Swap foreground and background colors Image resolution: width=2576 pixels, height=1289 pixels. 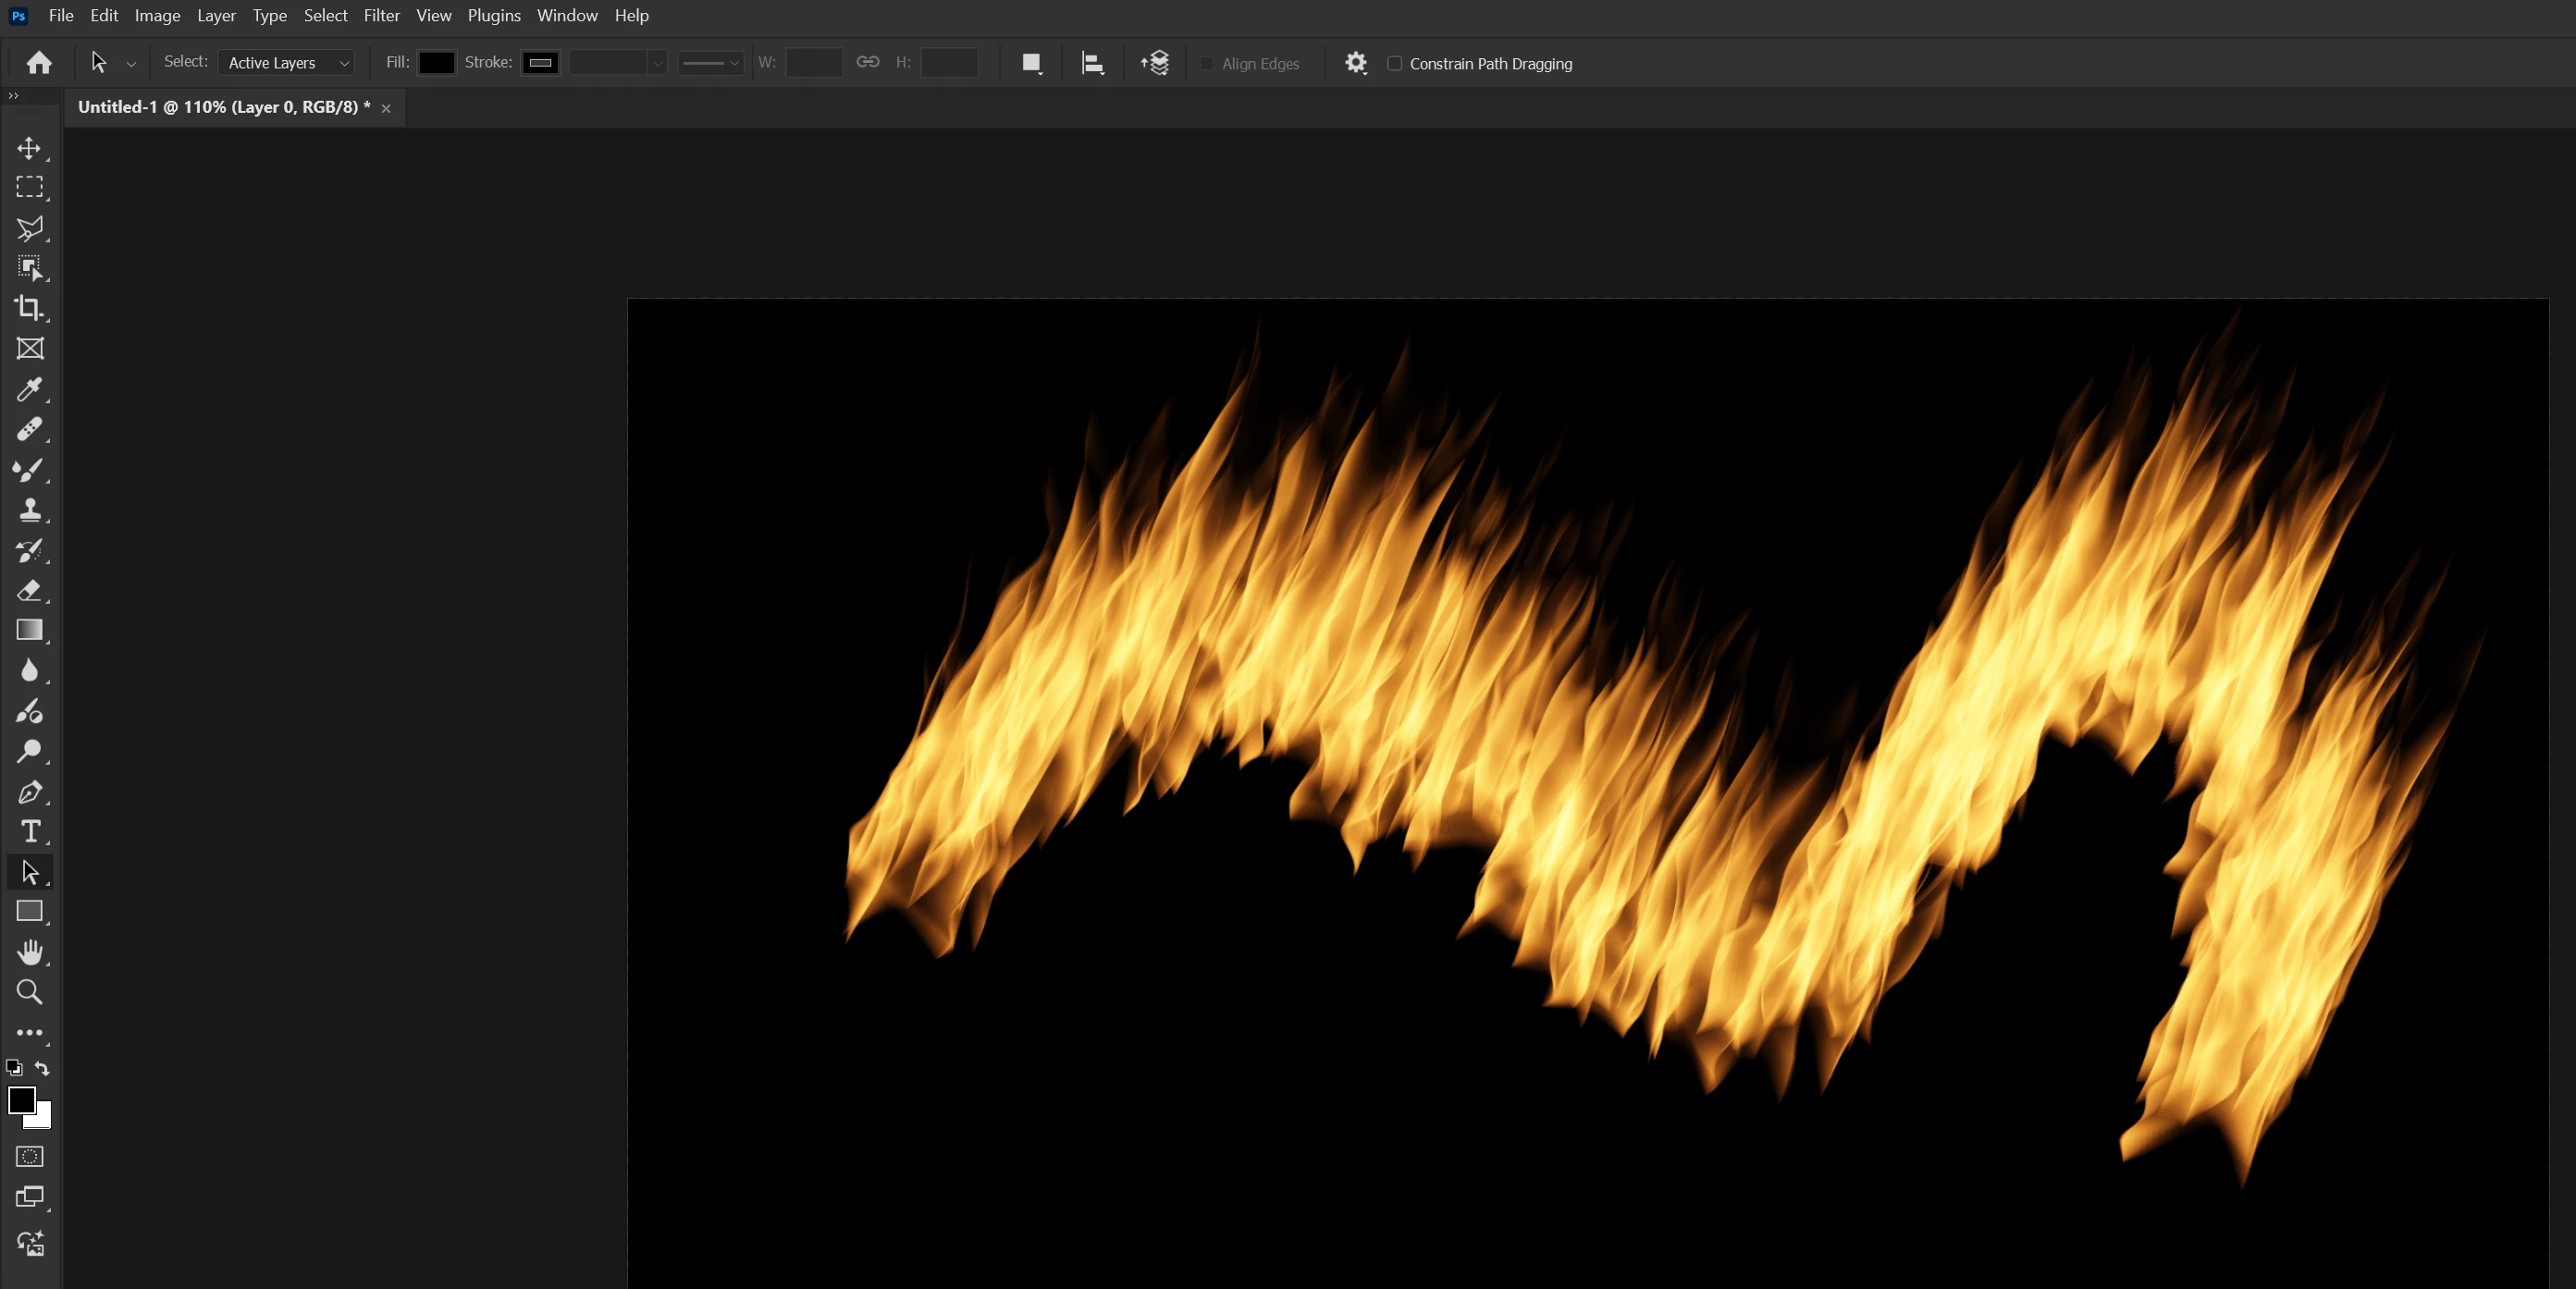42,1068
